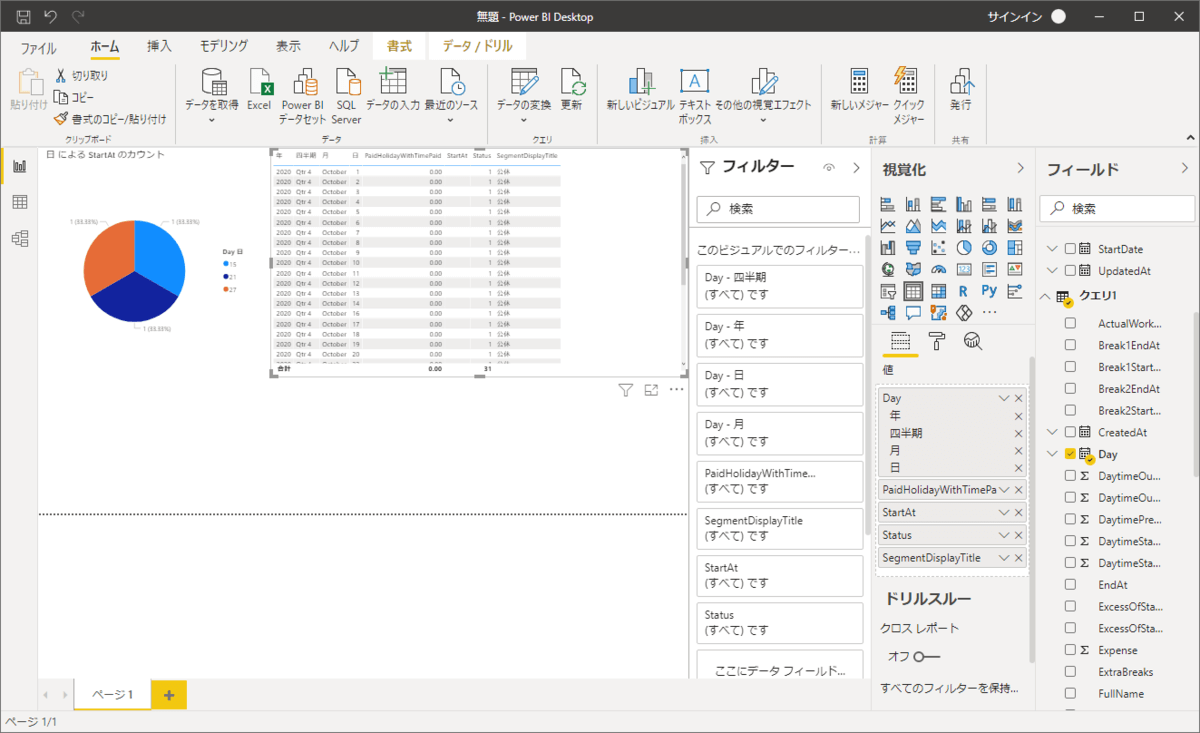The height and width of the screenshot is (733, 1200).
Task: Open the format paint roller tab
Action: pos(936,341)
